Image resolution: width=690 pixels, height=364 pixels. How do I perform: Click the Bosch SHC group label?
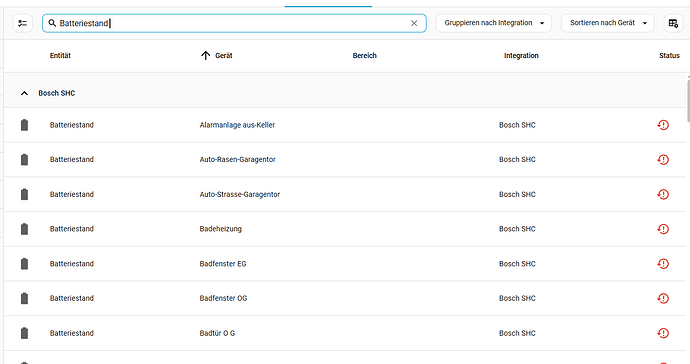click(57, 93)
